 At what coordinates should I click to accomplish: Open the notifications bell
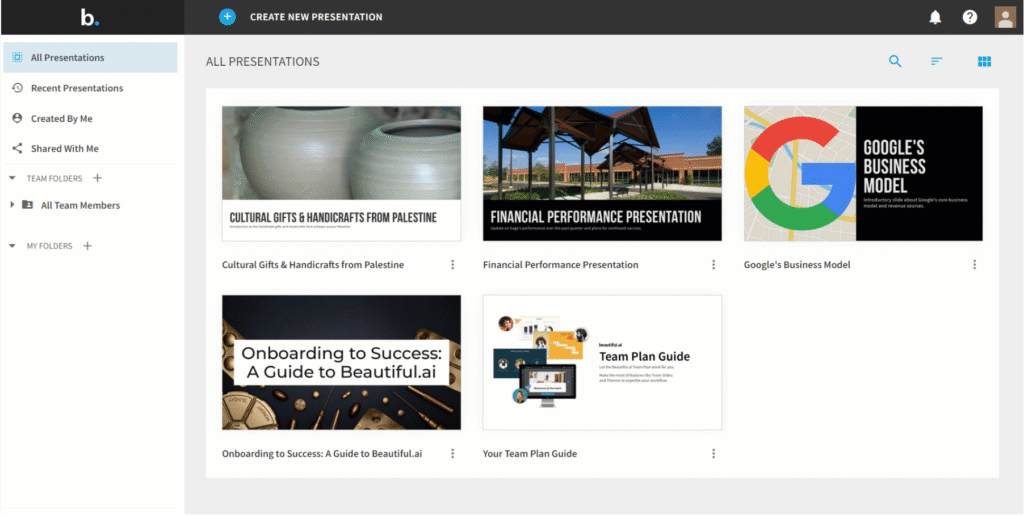click(935, 17)
